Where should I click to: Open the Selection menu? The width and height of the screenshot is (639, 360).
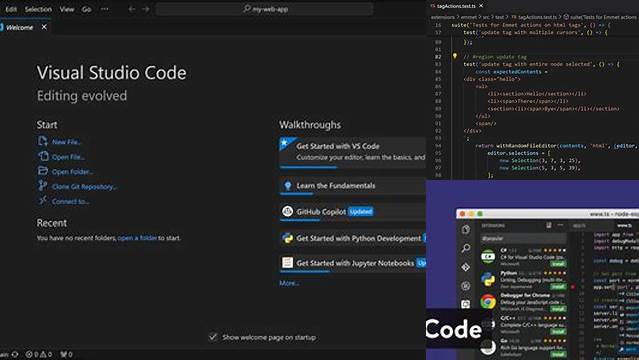pos(38,9)
